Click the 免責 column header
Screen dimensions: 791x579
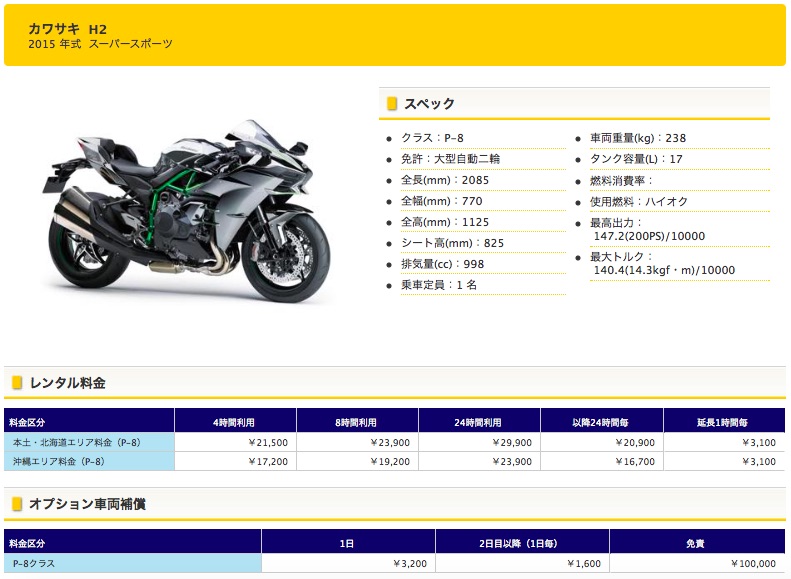pos(698,542)
